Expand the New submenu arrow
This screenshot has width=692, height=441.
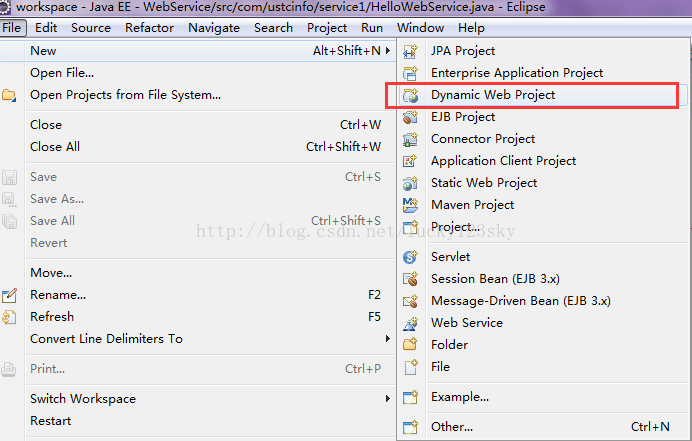[388, 50]
